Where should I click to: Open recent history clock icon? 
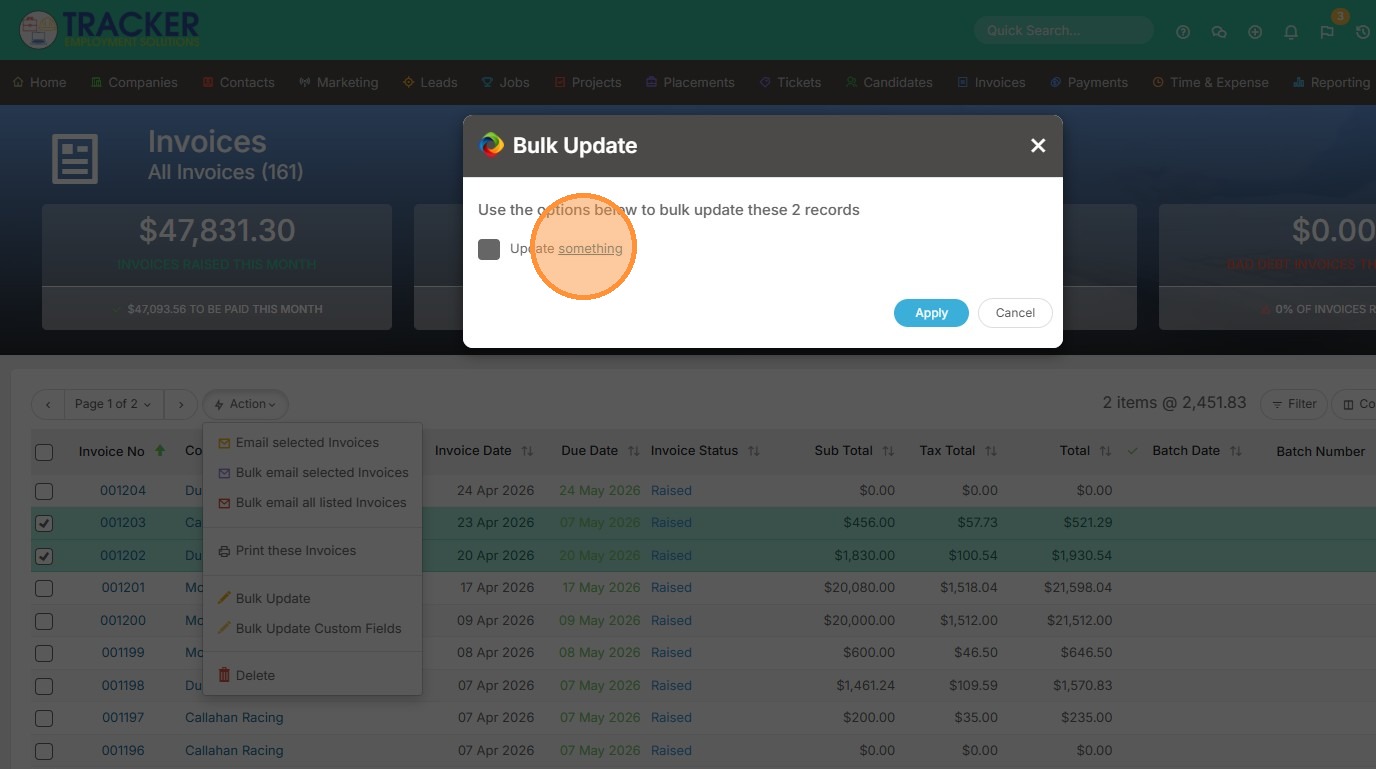[x=1363, y=32]
